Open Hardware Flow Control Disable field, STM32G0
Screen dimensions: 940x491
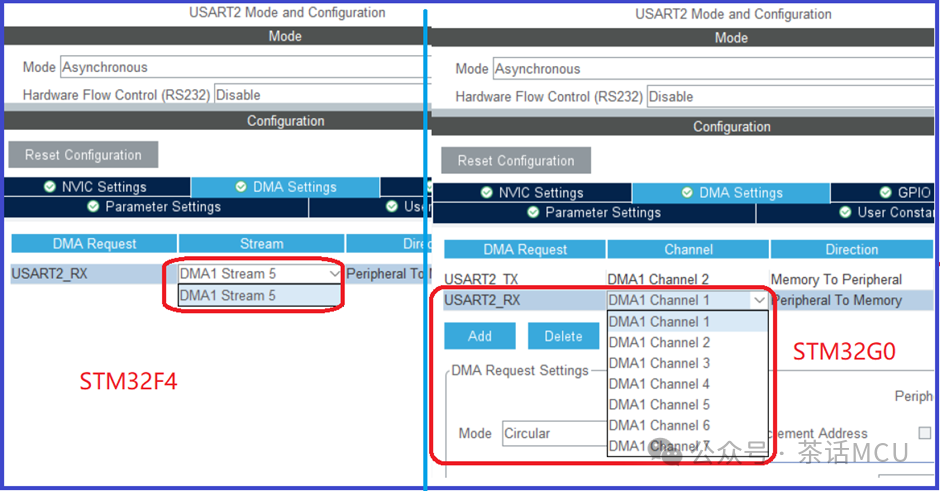790,97
